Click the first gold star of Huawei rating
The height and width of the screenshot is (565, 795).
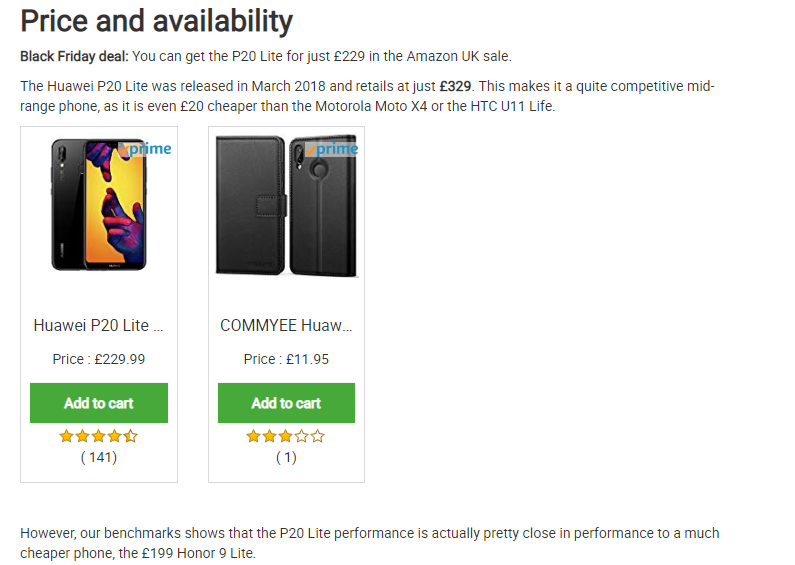(66, 436)
